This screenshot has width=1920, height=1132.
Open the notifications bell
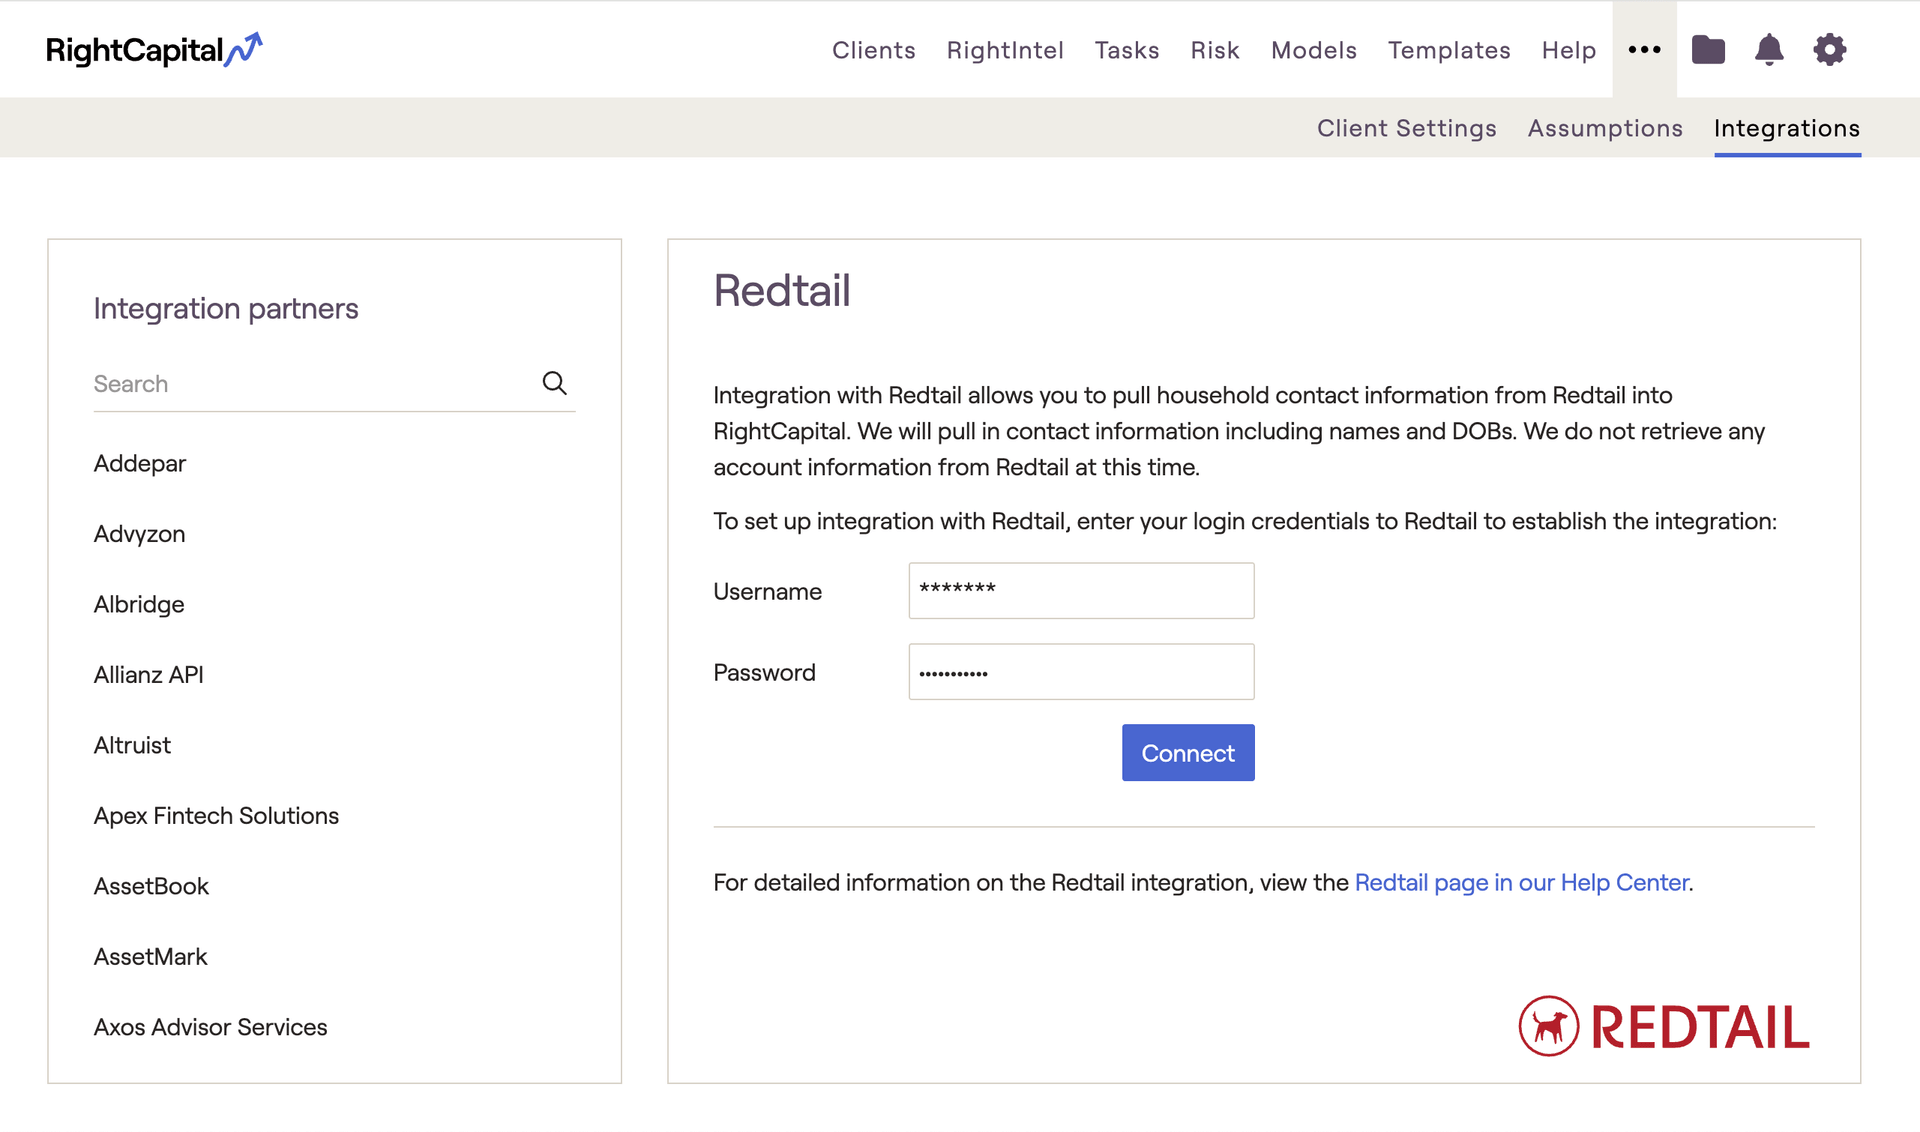(x=1769, y=49)
